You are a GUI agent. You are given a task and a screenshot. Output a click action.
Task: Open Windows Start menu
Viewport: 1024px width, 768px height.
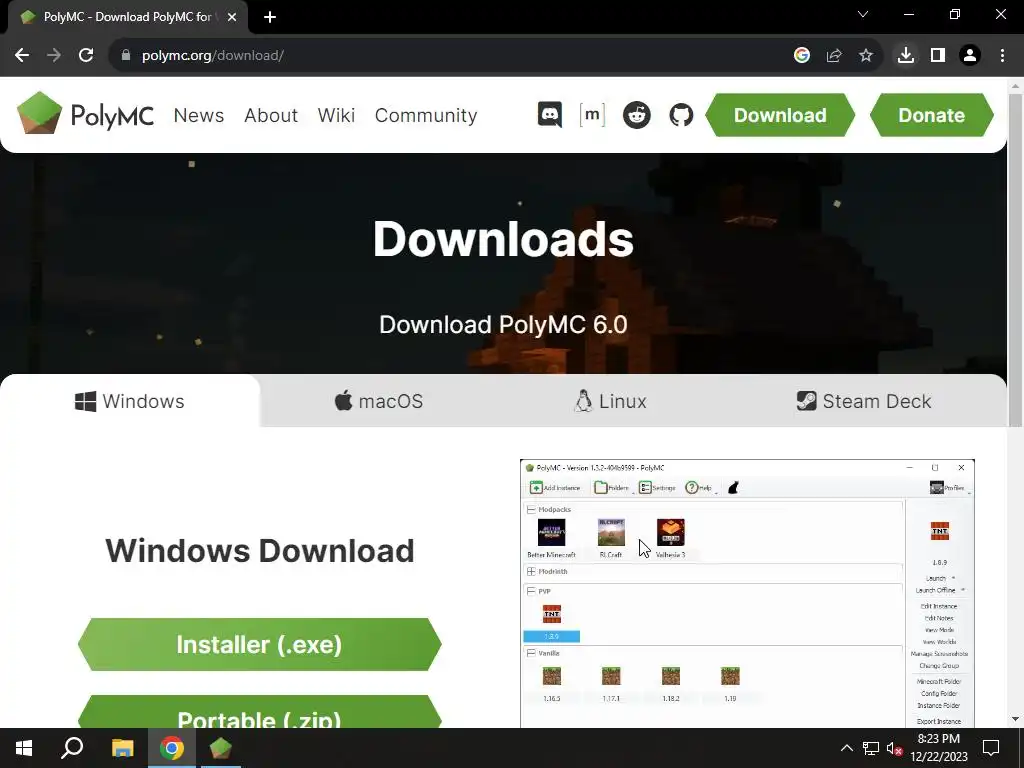[24, 748]
